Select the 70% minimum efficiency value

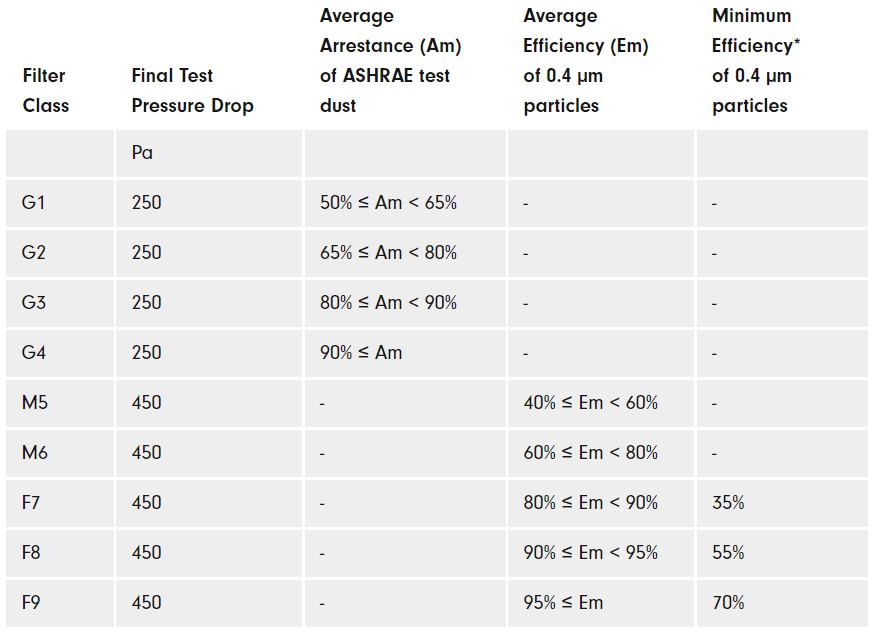click(728, 603)
